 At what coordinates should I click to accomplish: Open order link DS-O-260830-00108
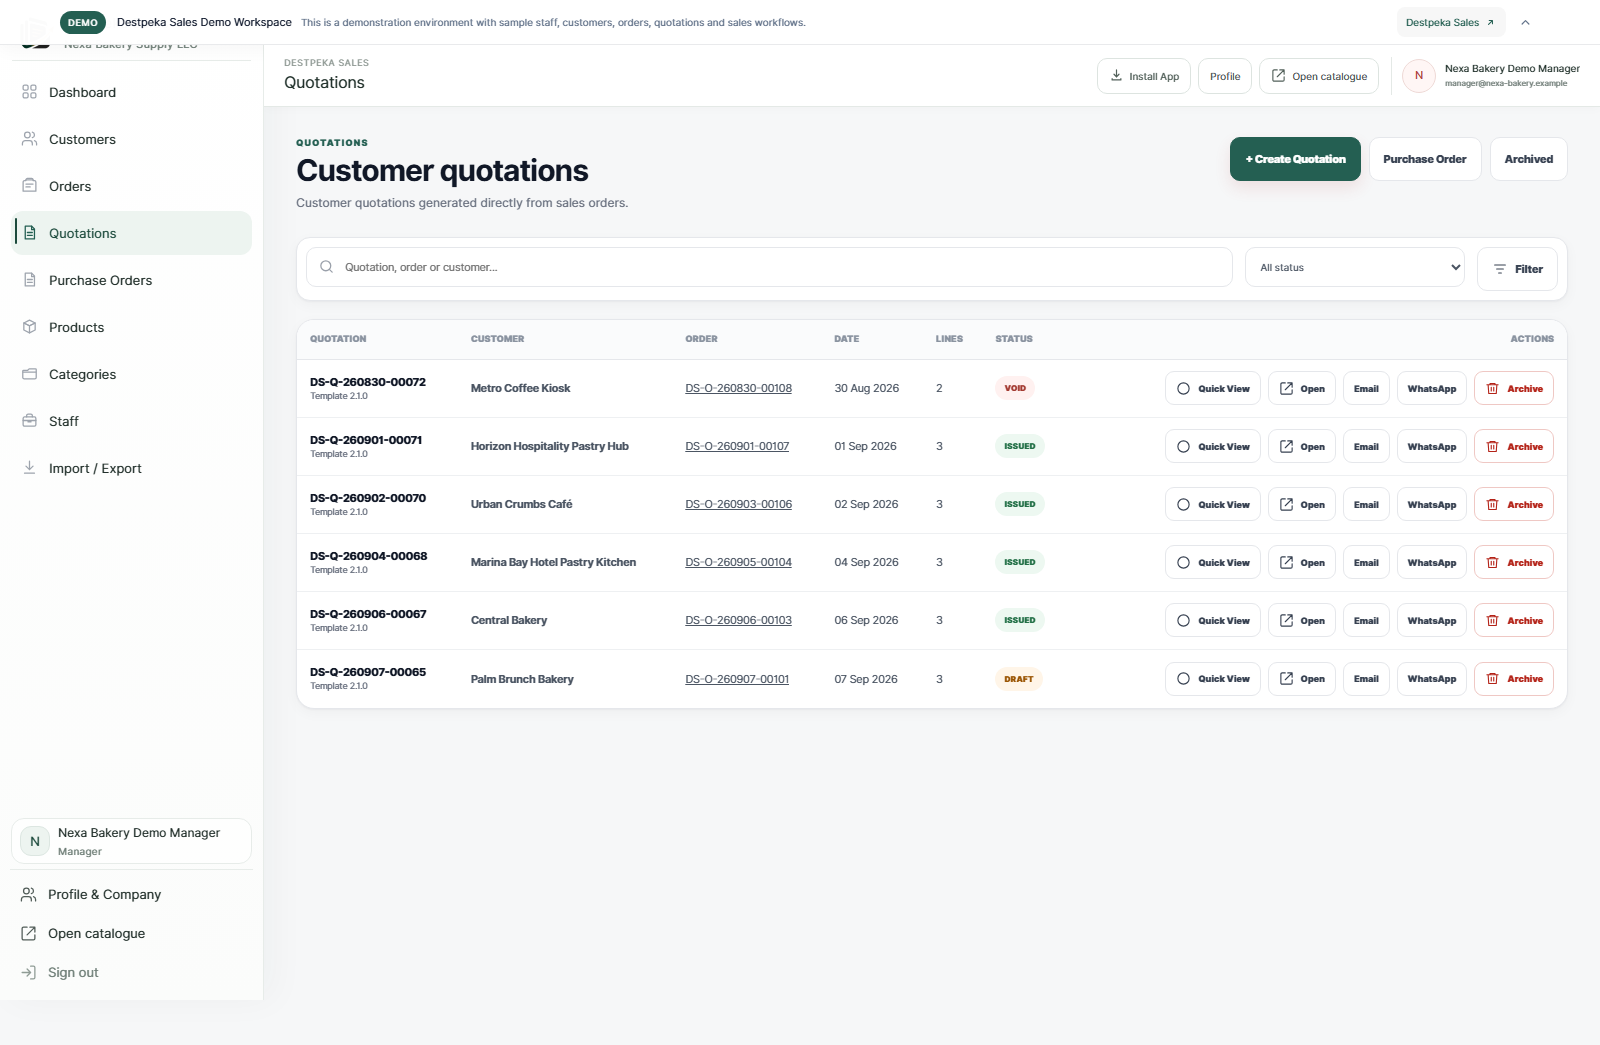click(739, 388)
